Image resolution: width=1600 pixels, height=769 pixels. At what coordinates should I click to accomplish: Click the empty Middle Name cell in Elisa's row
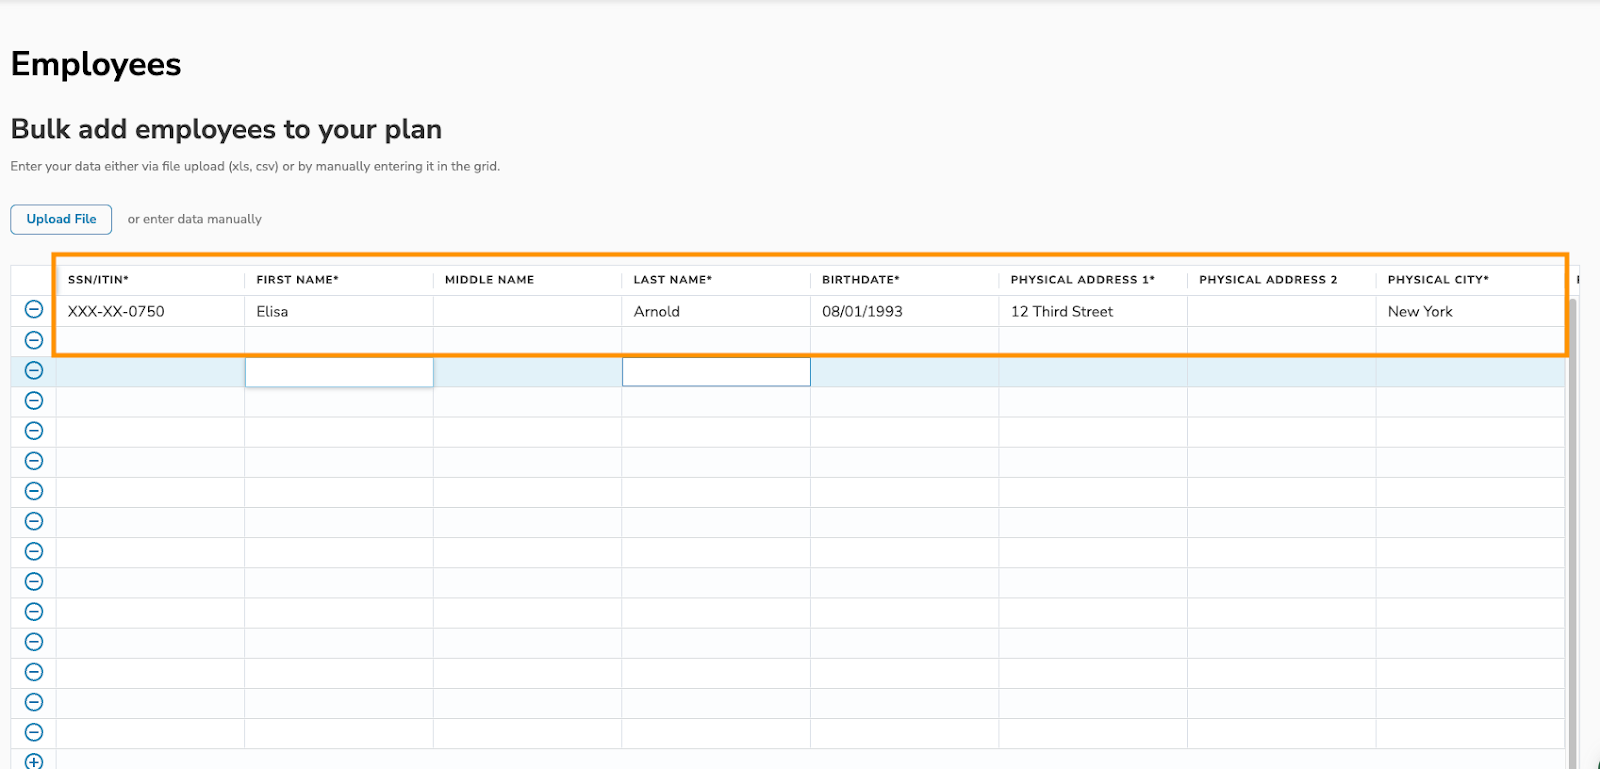[527, 312]
